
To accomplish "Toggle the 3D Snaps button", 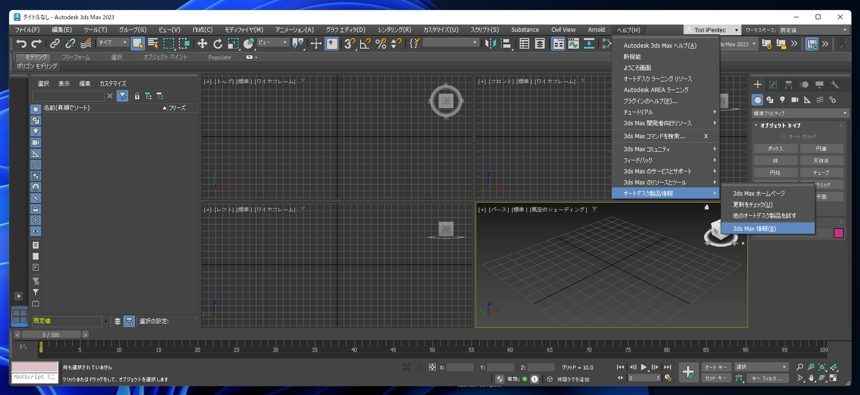I will tap(349, 44).
